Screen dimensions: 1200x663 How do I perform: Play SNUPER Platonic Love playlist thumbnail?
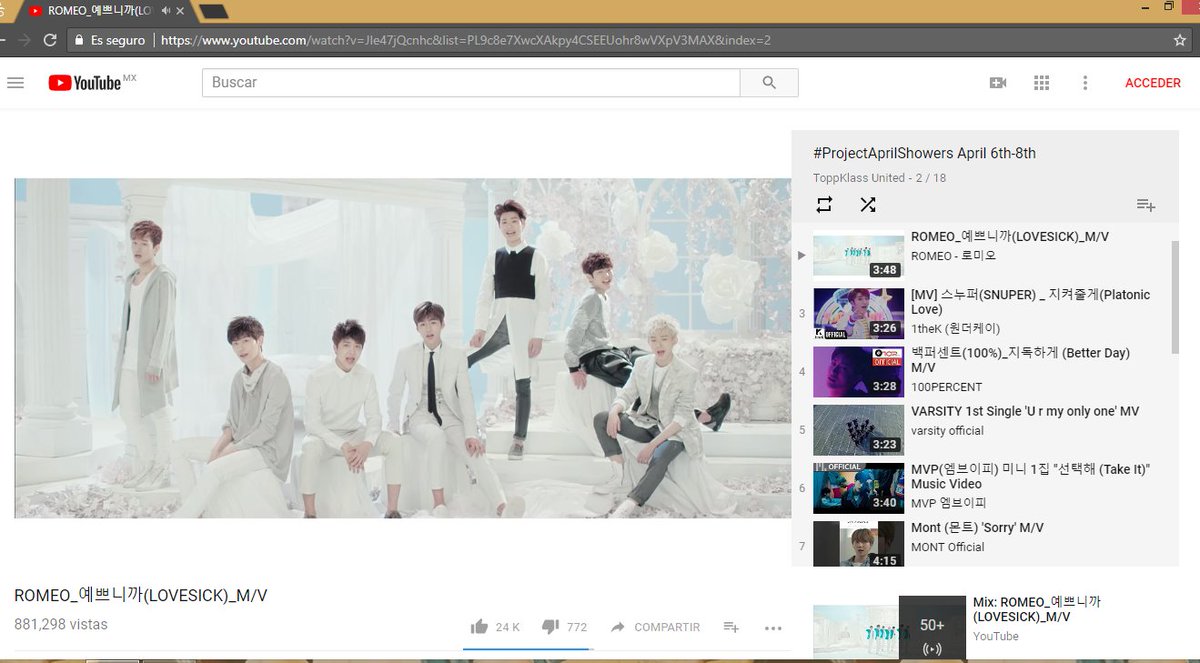[x=858, y=313]
